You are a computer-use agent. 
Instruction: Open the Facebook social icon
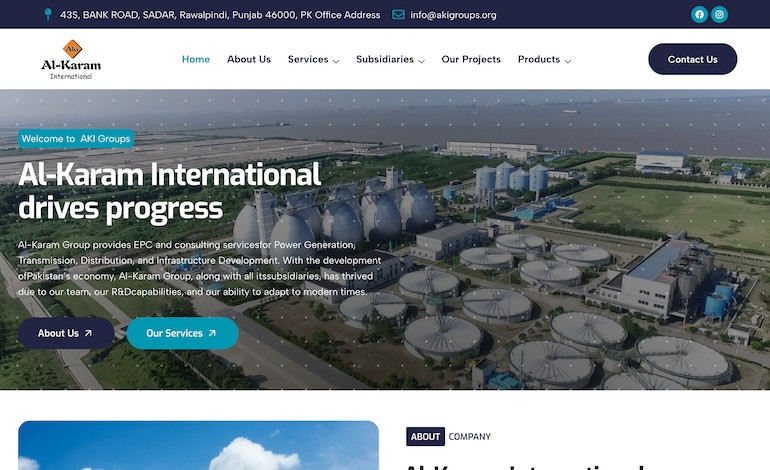point(699,14)
